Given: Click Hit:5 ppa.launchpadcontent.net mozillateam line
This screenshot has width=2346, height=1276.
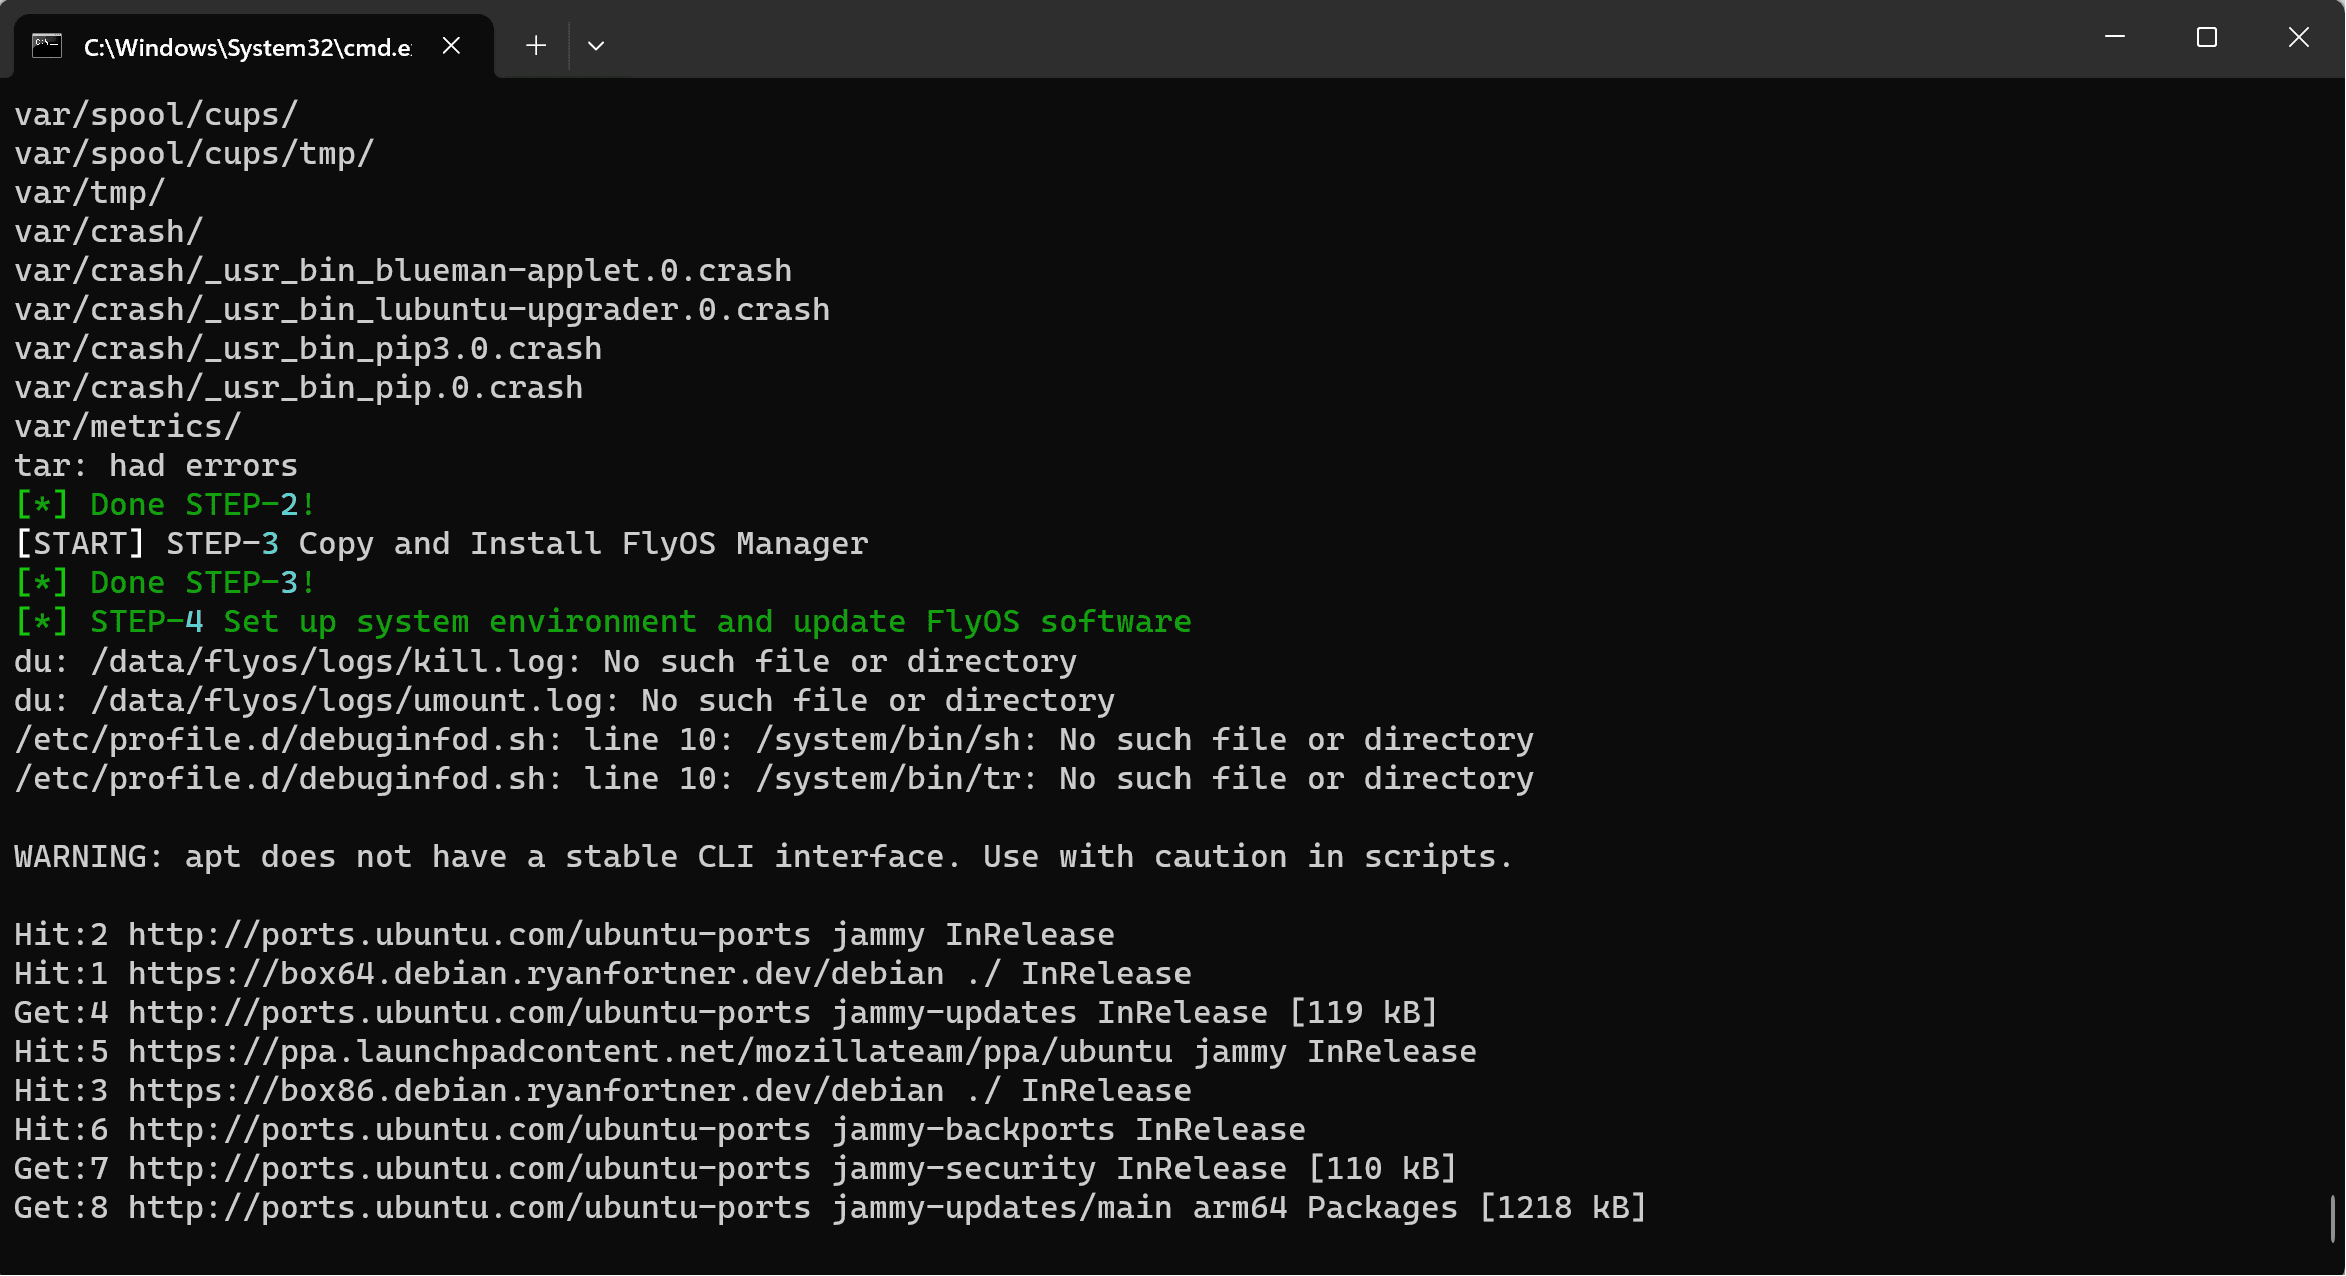Looking at the screenshot, I should pyautogui.click(x=746, y=1052).
